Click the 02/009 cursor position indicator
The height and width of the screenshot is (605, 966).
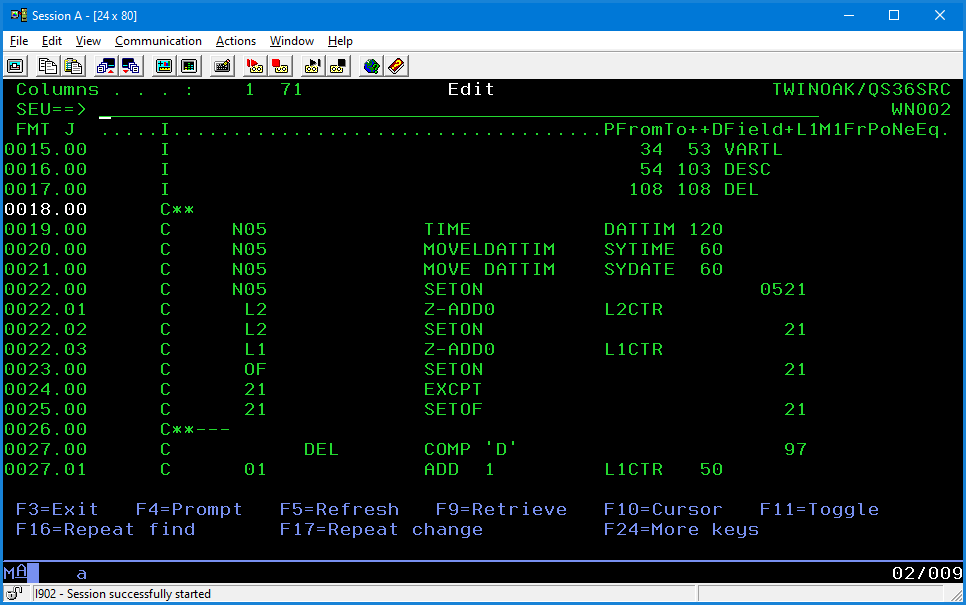927,574
